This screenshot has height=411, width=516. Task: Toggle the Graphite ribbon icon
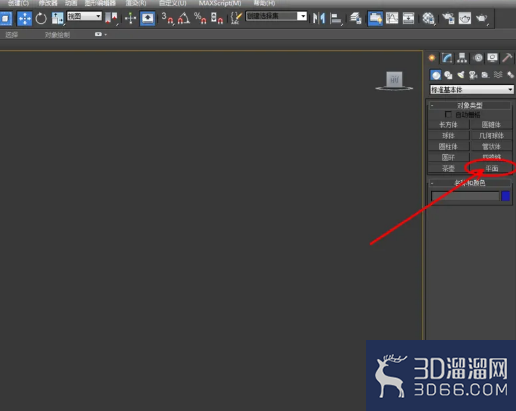click(375, 18)
